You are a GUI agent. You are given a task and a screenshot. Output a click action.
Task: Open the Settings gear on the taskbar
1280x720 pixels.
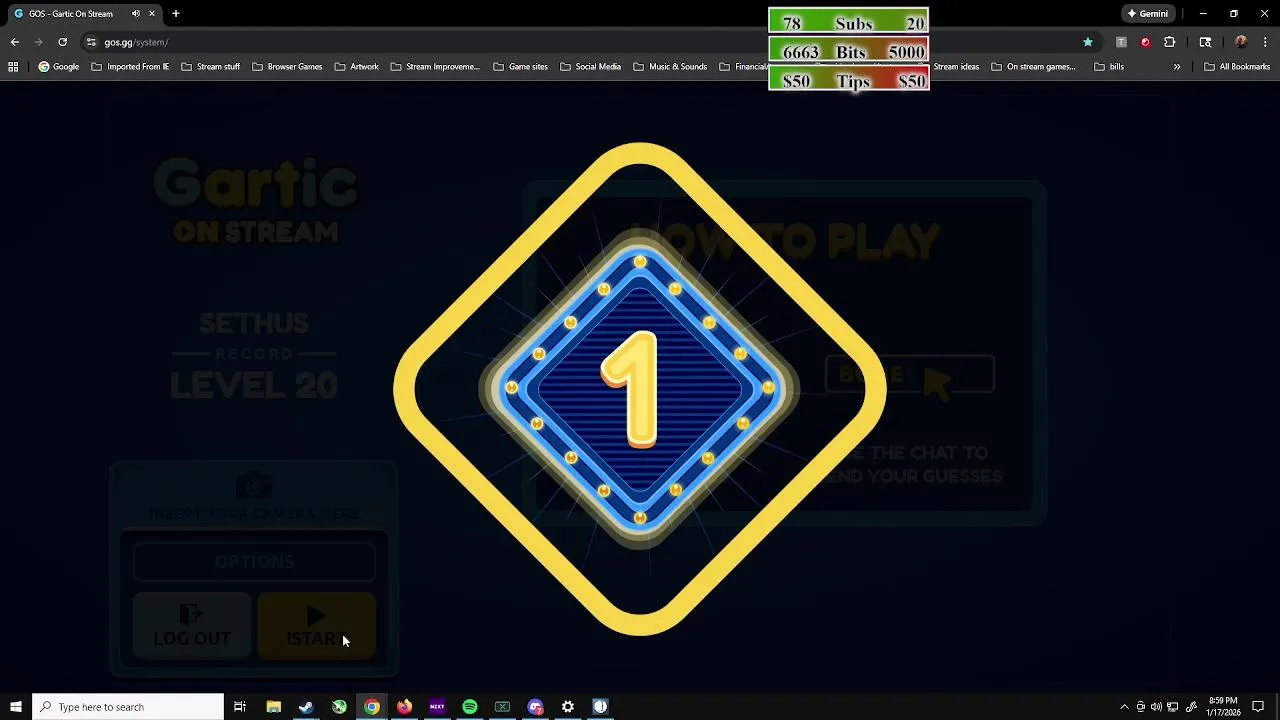coord(568,707)
